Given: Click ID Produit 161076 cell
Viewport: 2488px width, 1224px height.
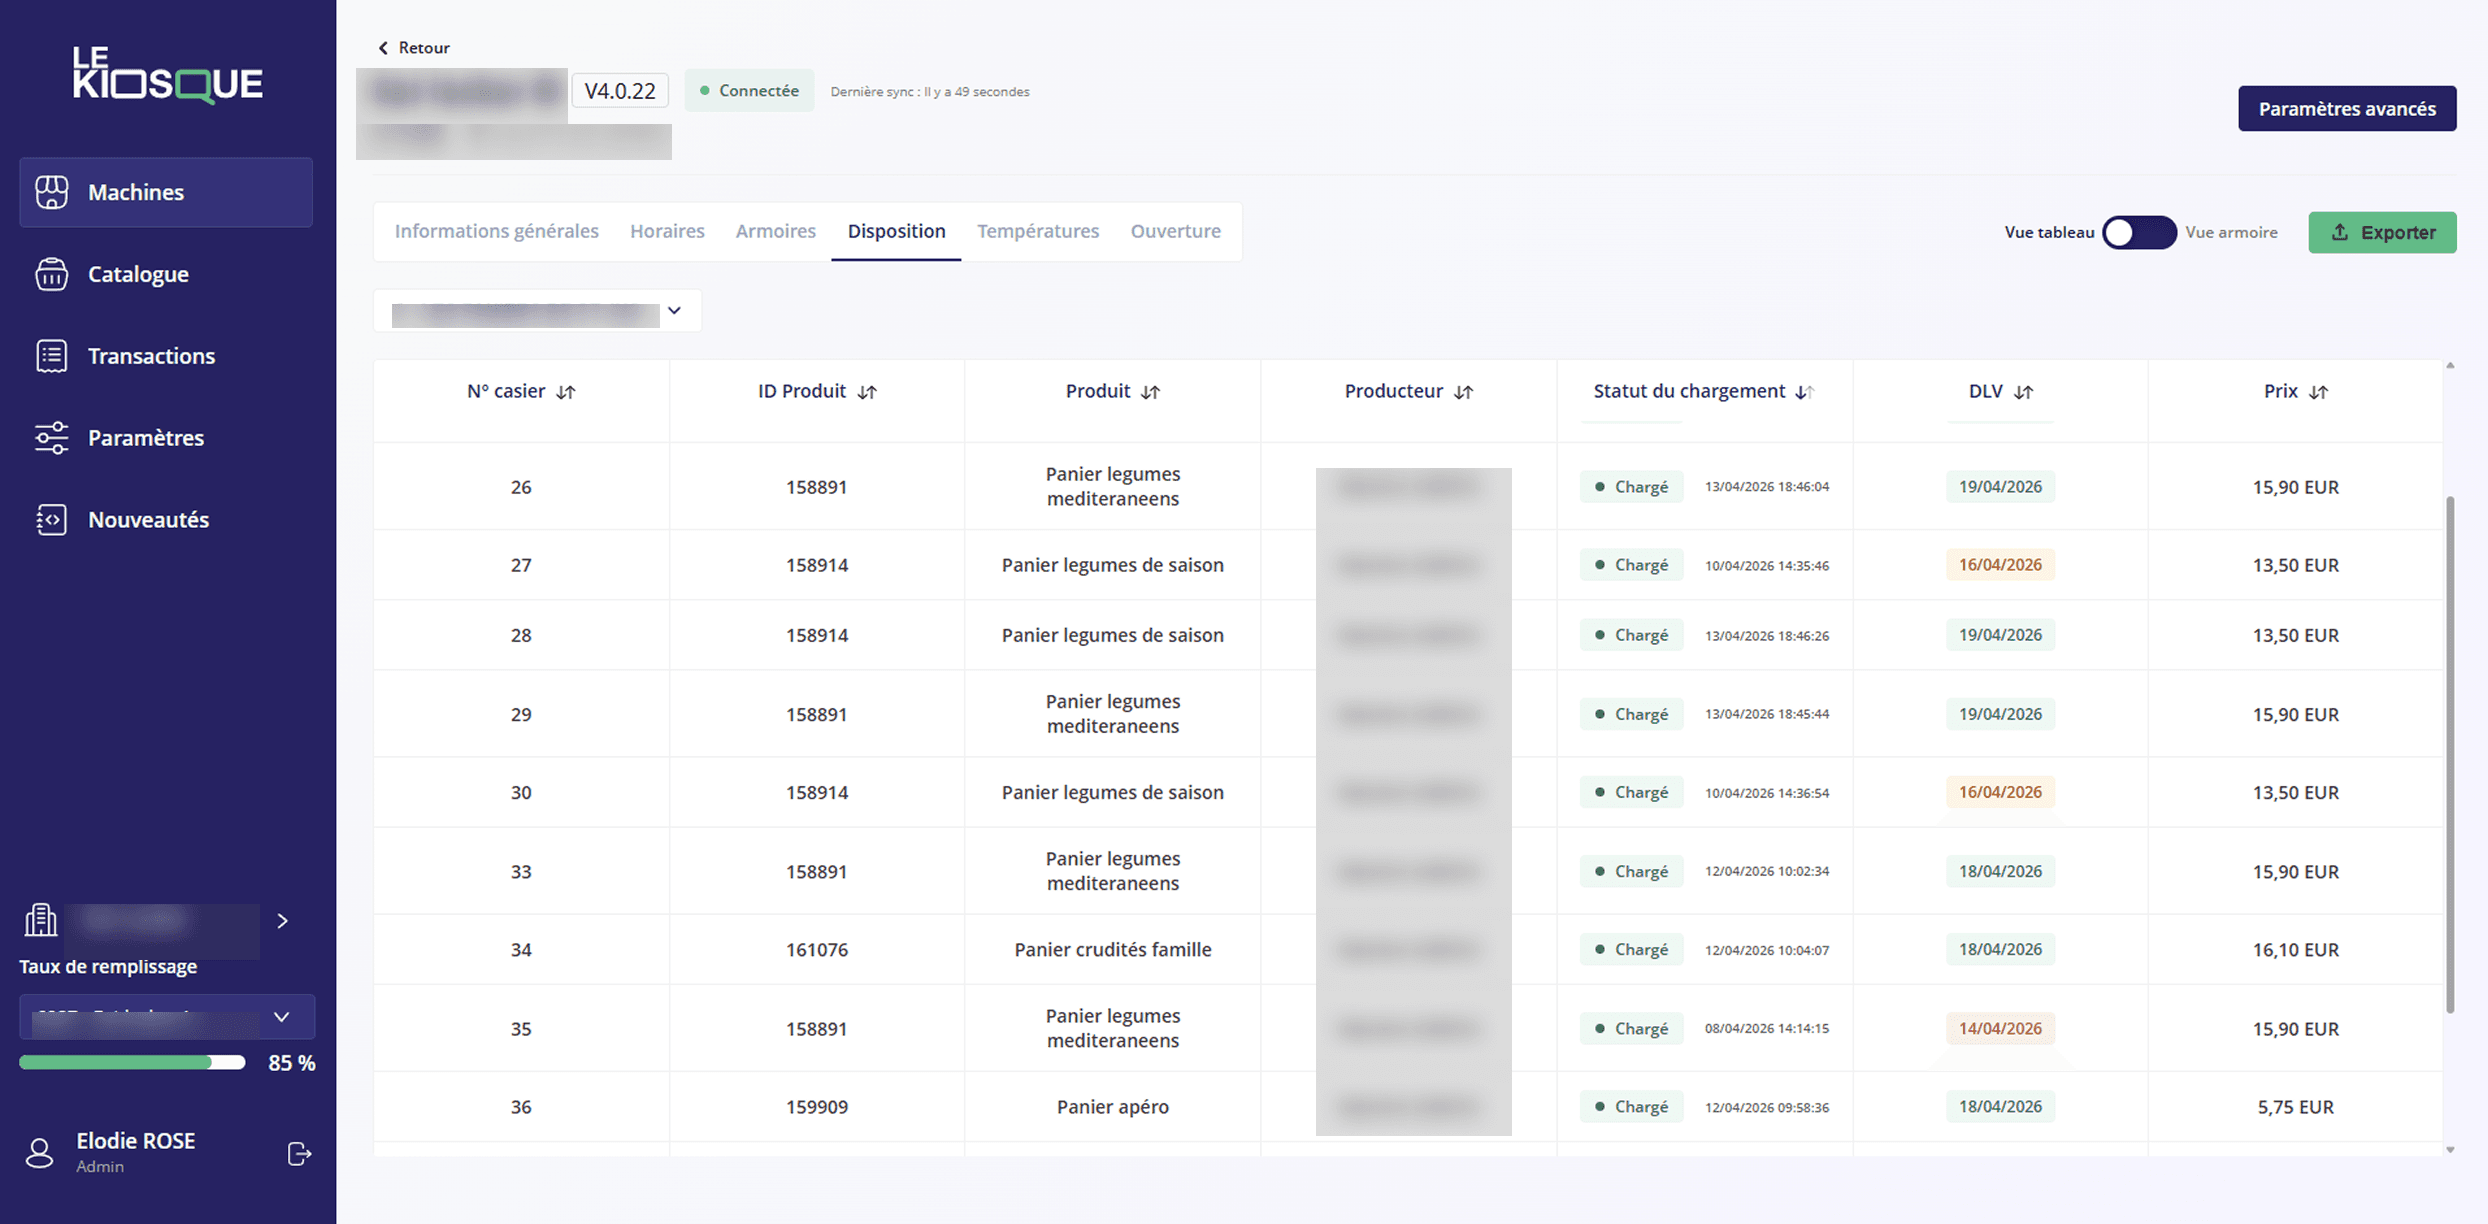Looking at the screenshot, I should (x=817, y=949).
